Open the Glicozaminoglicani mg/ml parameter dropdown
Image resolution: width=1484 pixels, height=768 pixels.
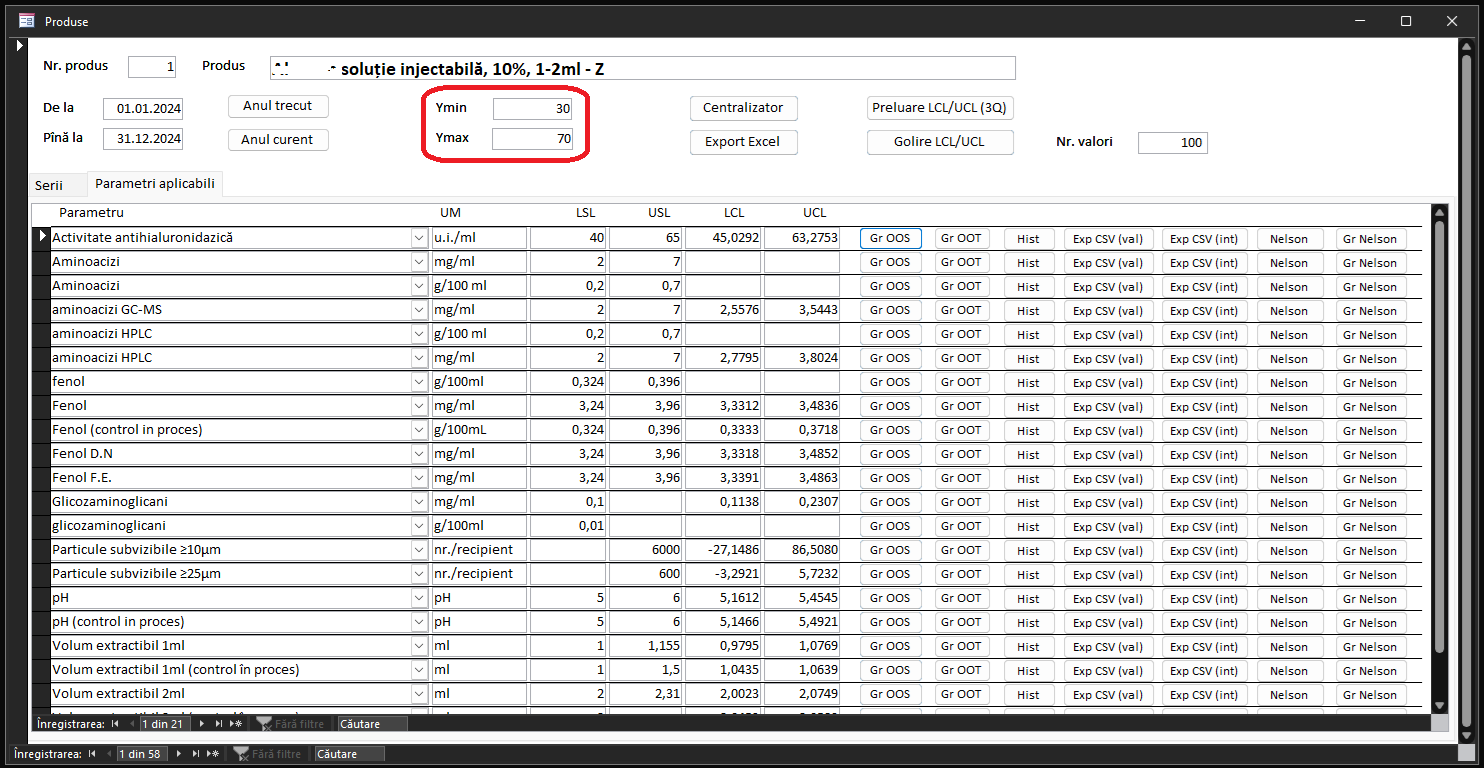pos(418,502)
